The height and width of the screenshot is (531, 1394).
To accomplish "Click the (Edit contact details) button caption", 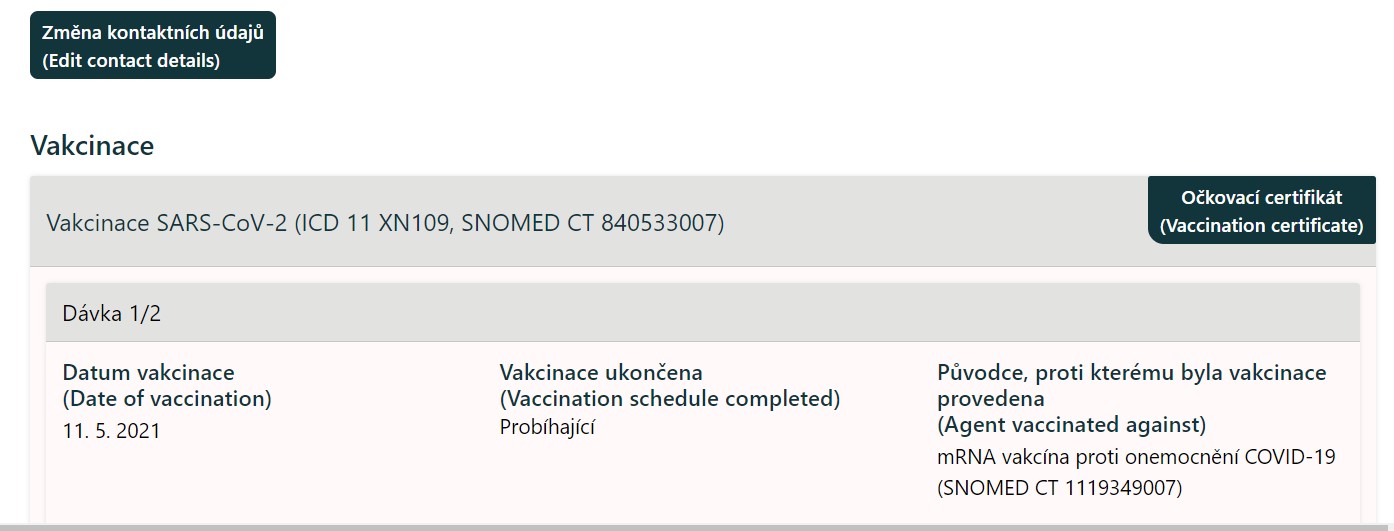I will (130, 60).
